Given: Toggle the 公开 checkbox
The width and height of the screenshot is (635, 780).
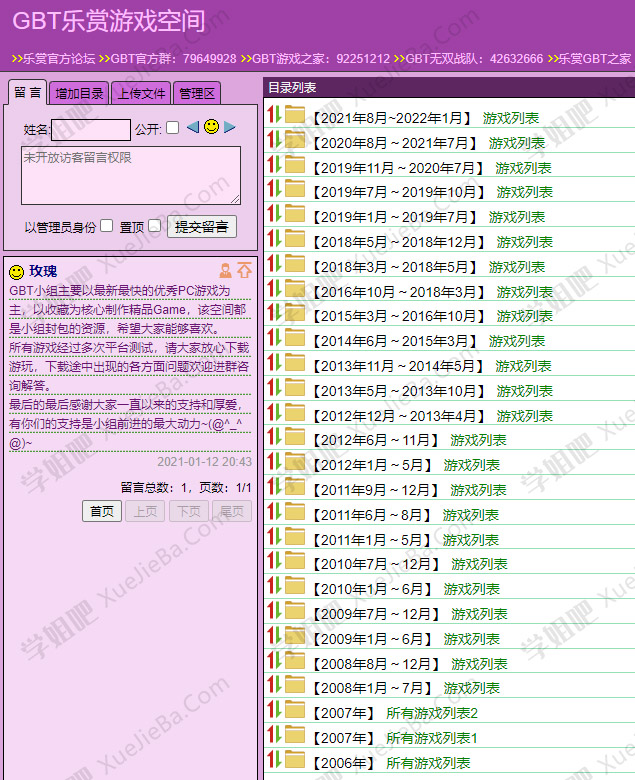Looking at the screenshot, I should (173, 128).
